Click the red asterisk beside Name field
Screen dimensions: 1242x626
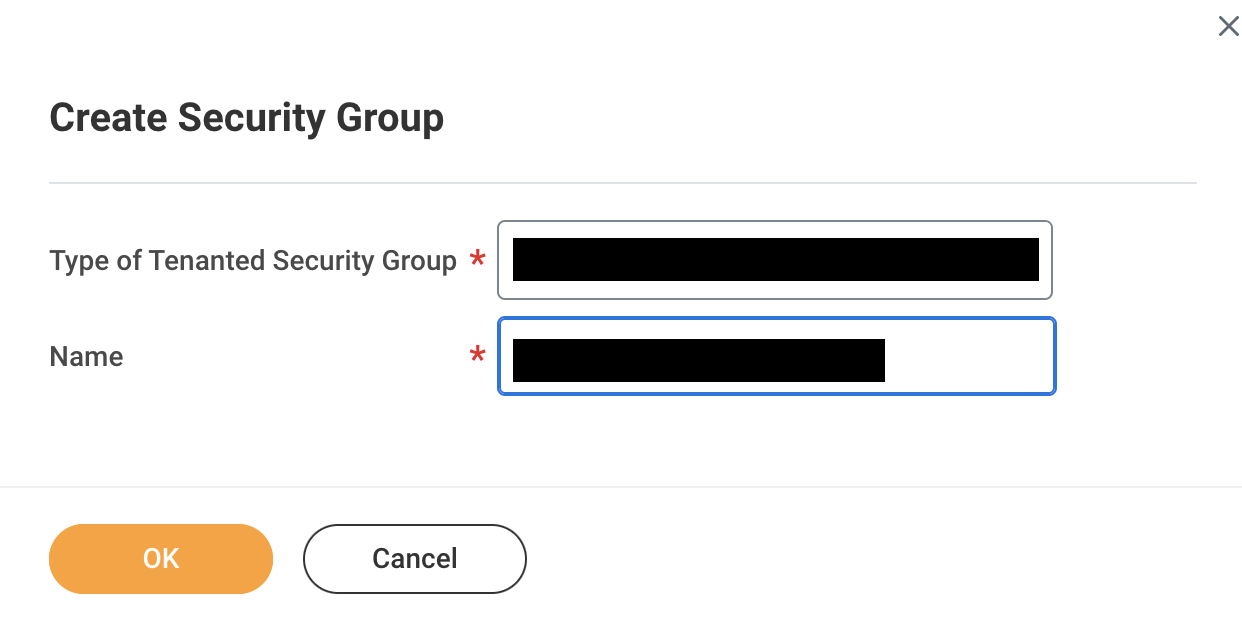pyautogui.click(x=478, y=357)
